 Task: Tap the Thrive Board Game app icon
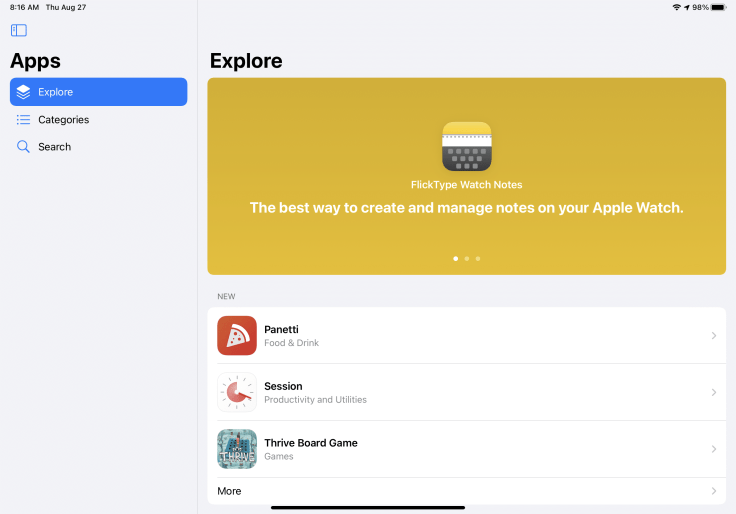pyautogui.click(x=237, y=449)
